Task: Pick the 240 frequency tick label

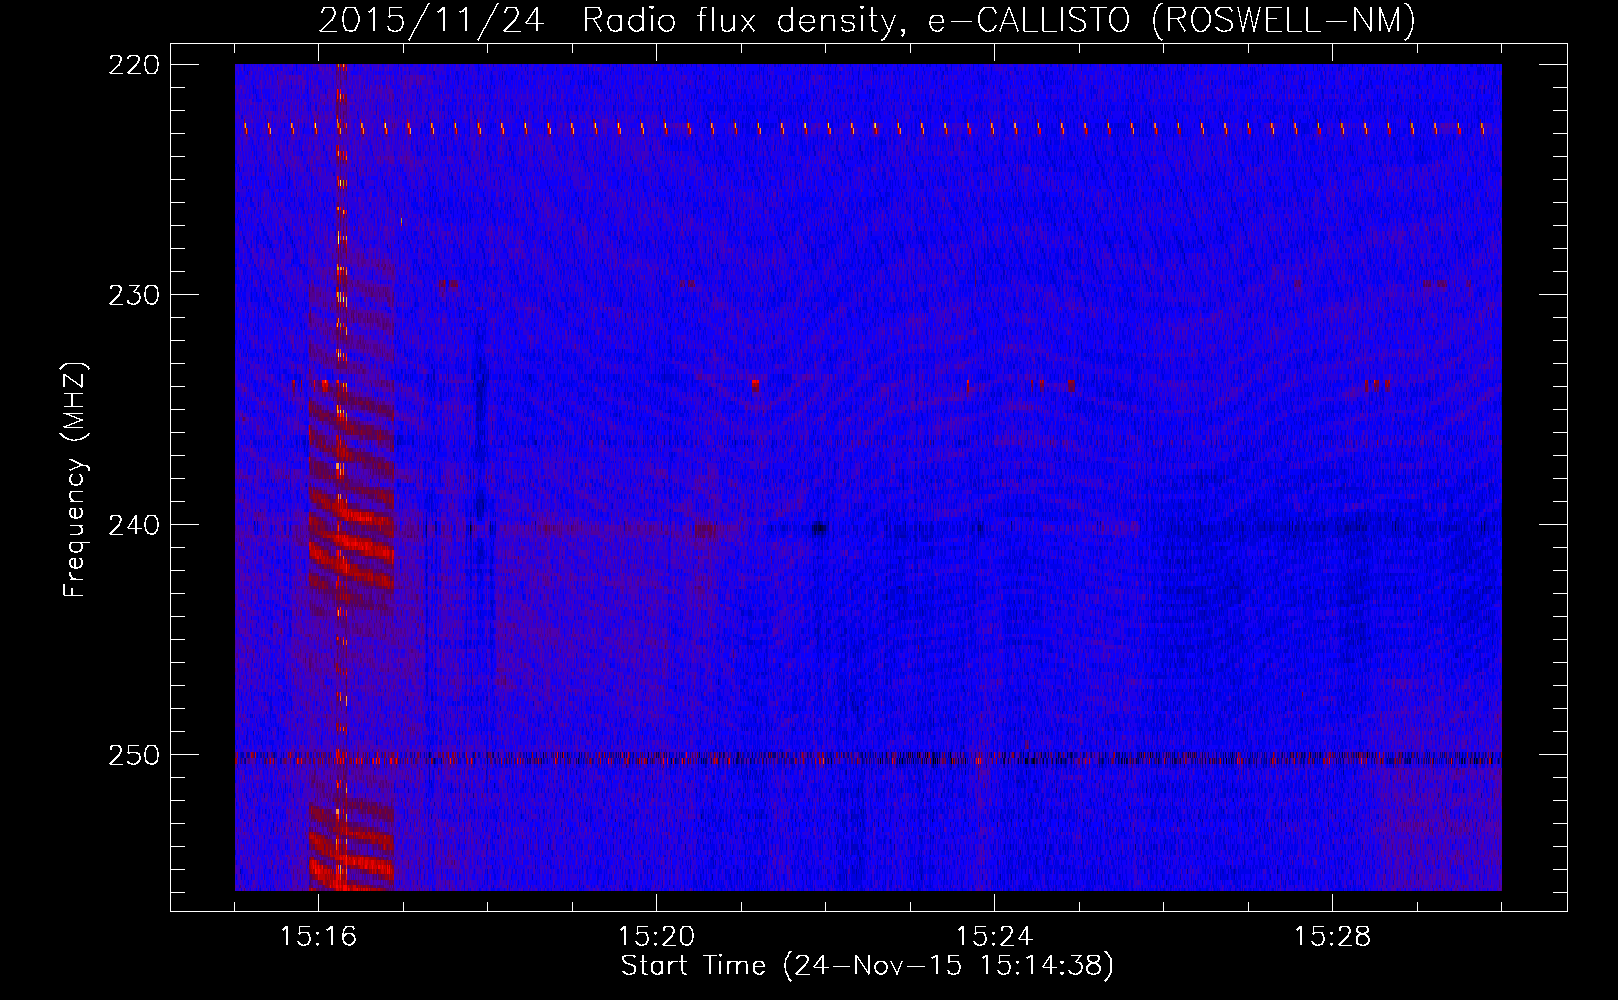Action: coord(133,525)
